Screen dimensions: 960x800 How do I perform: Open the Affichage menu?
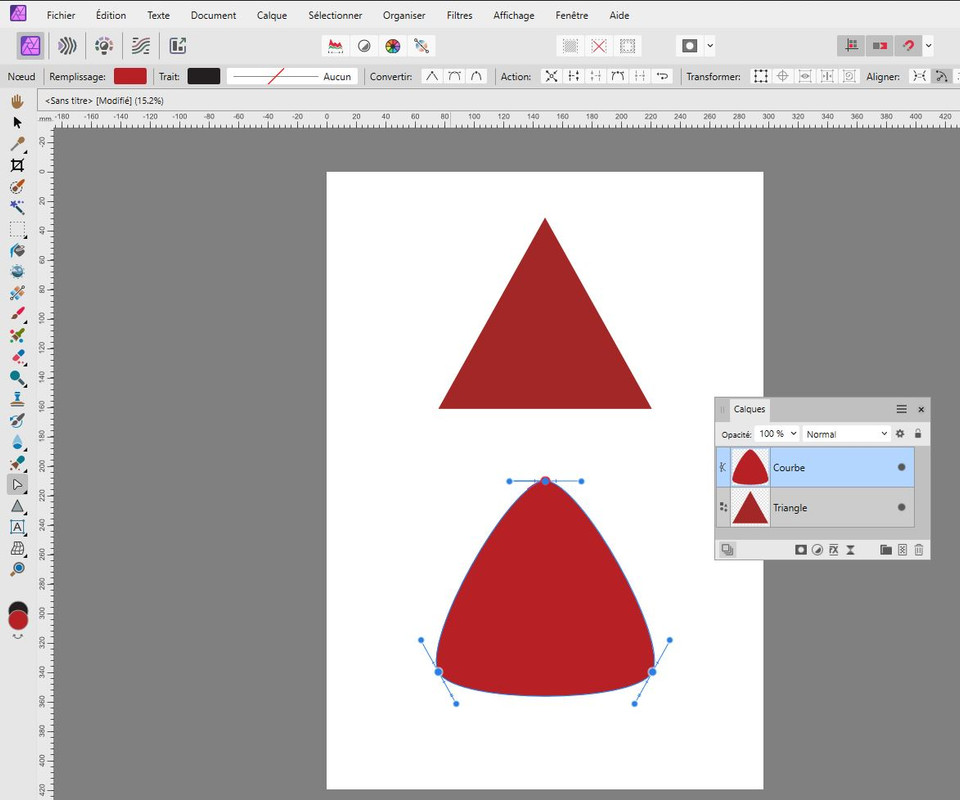[x=514, y=15]
